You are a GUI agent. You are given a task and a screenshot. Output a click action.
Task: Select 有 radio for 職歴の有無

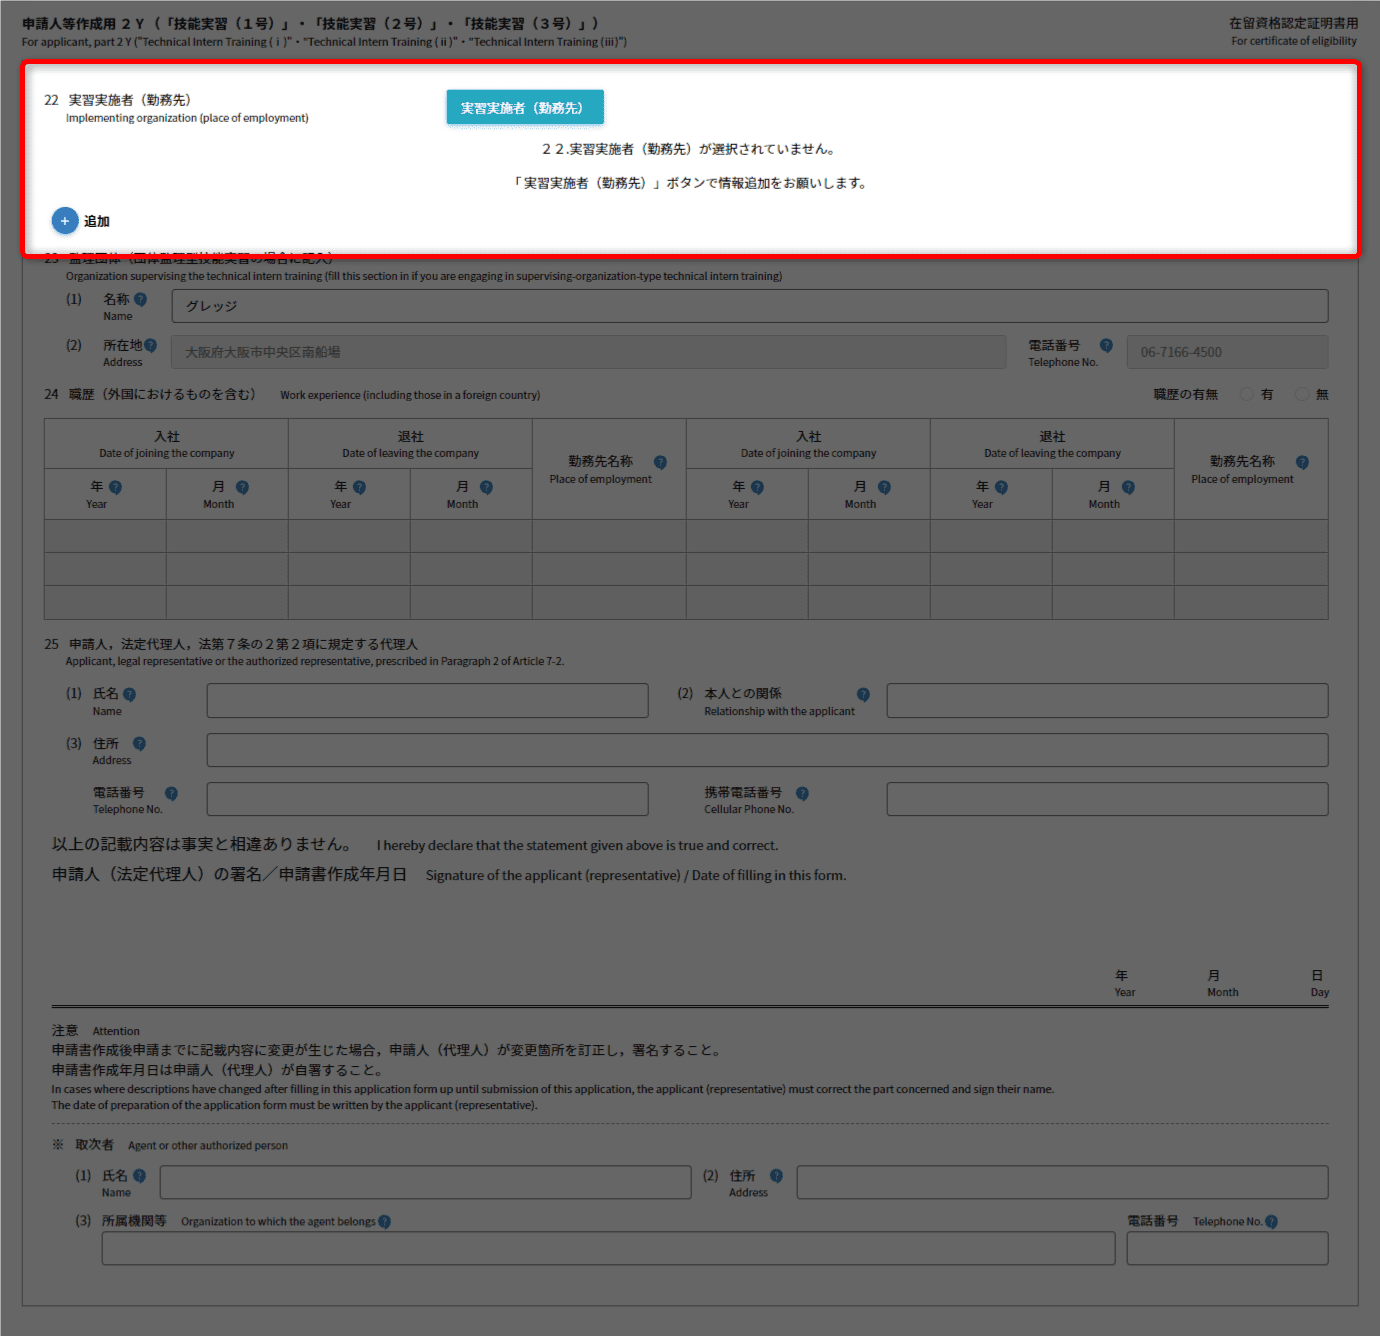pyautogui.click(x=1247, y=394)
